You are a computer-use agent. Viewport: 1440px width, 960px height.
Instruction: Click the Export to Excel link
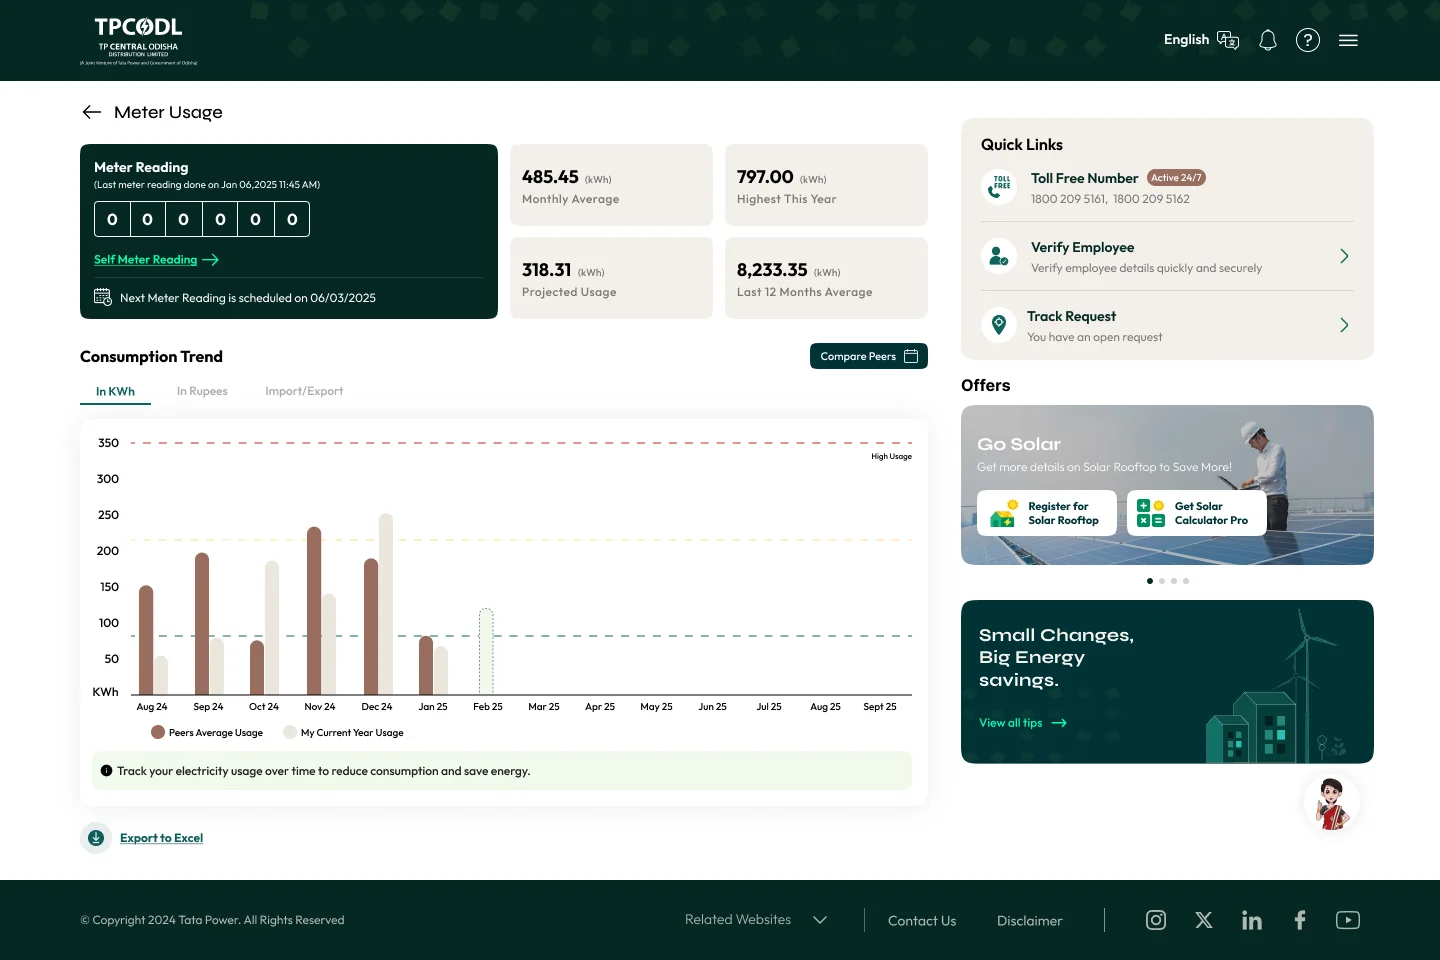click(161, 838)
